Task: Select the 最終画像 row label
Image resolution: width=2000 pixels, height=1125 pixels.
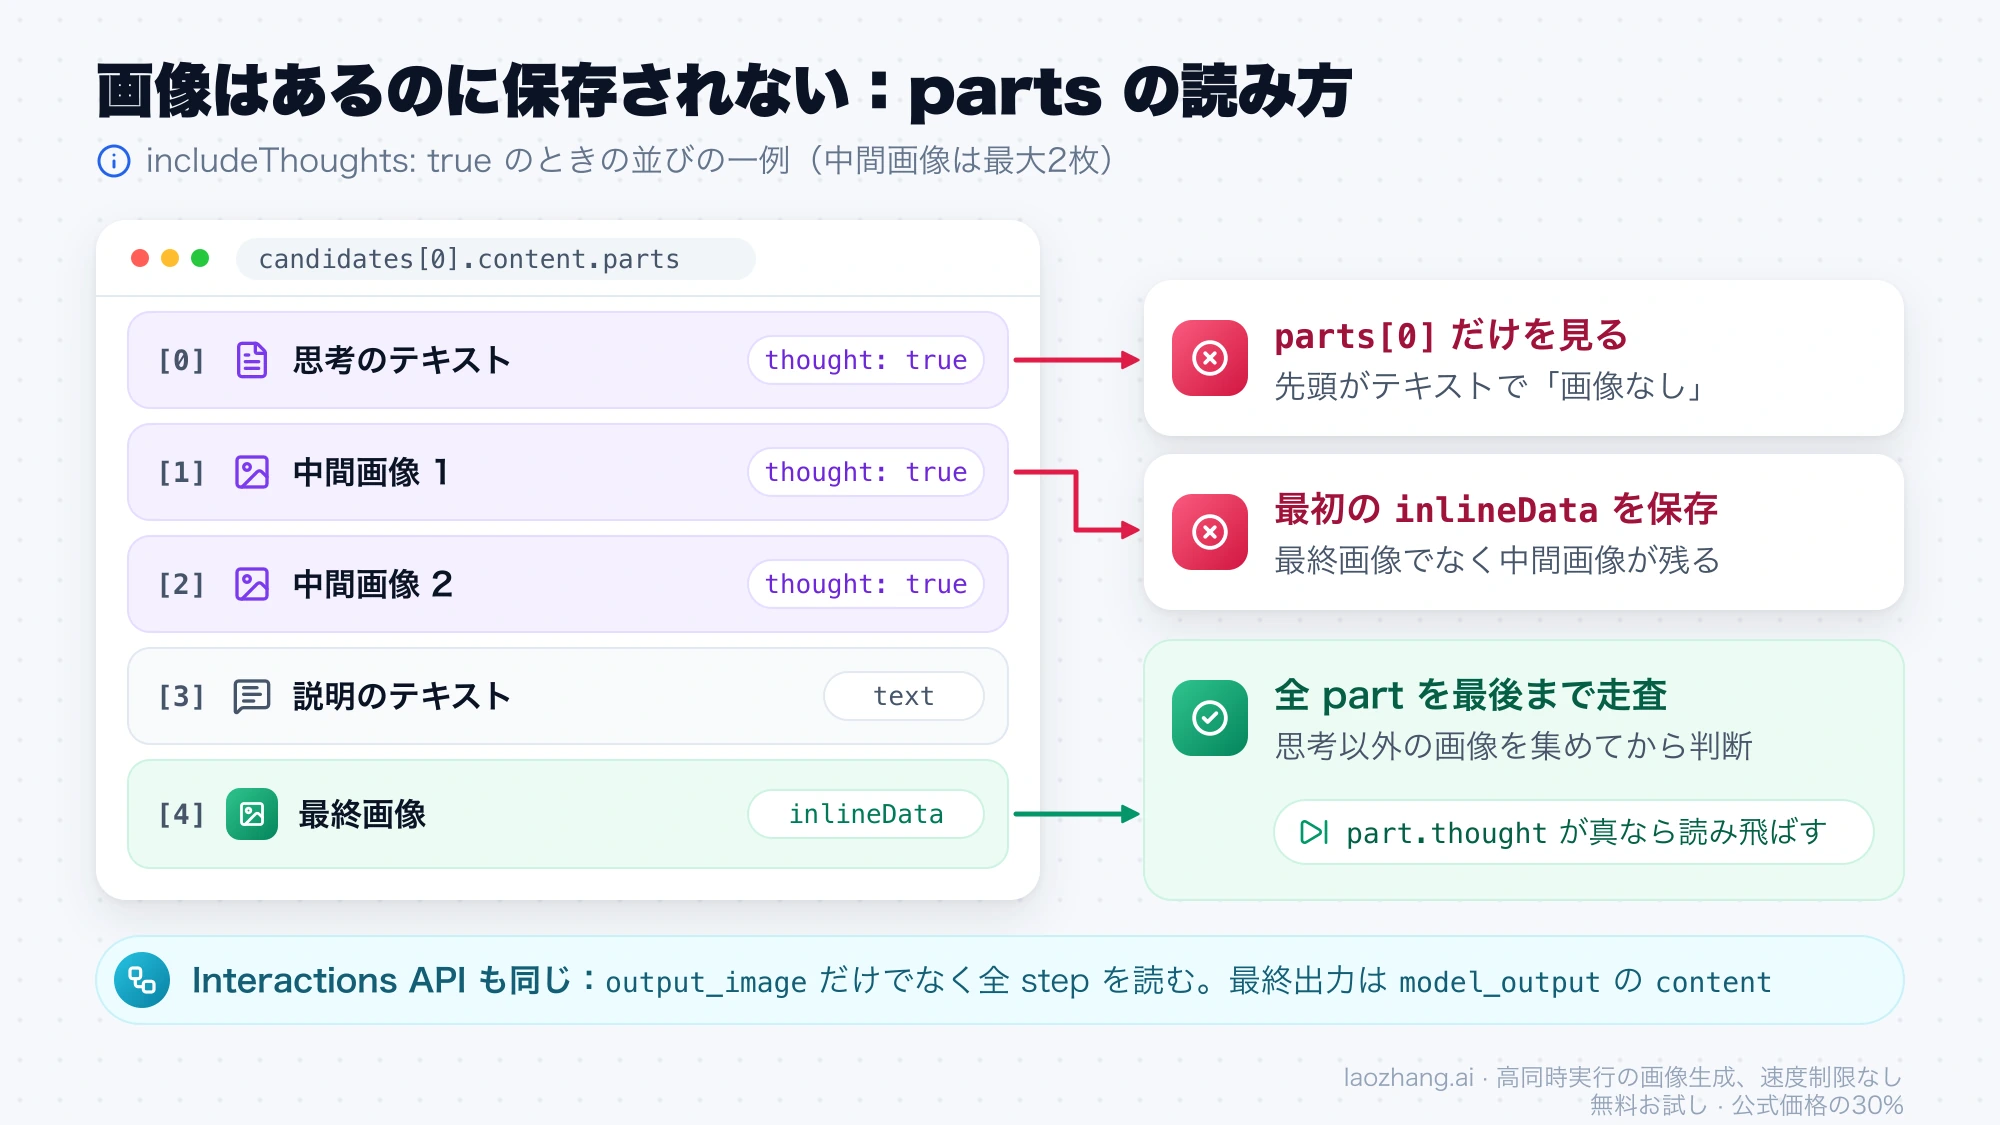Action: click(x=362, y=814)
